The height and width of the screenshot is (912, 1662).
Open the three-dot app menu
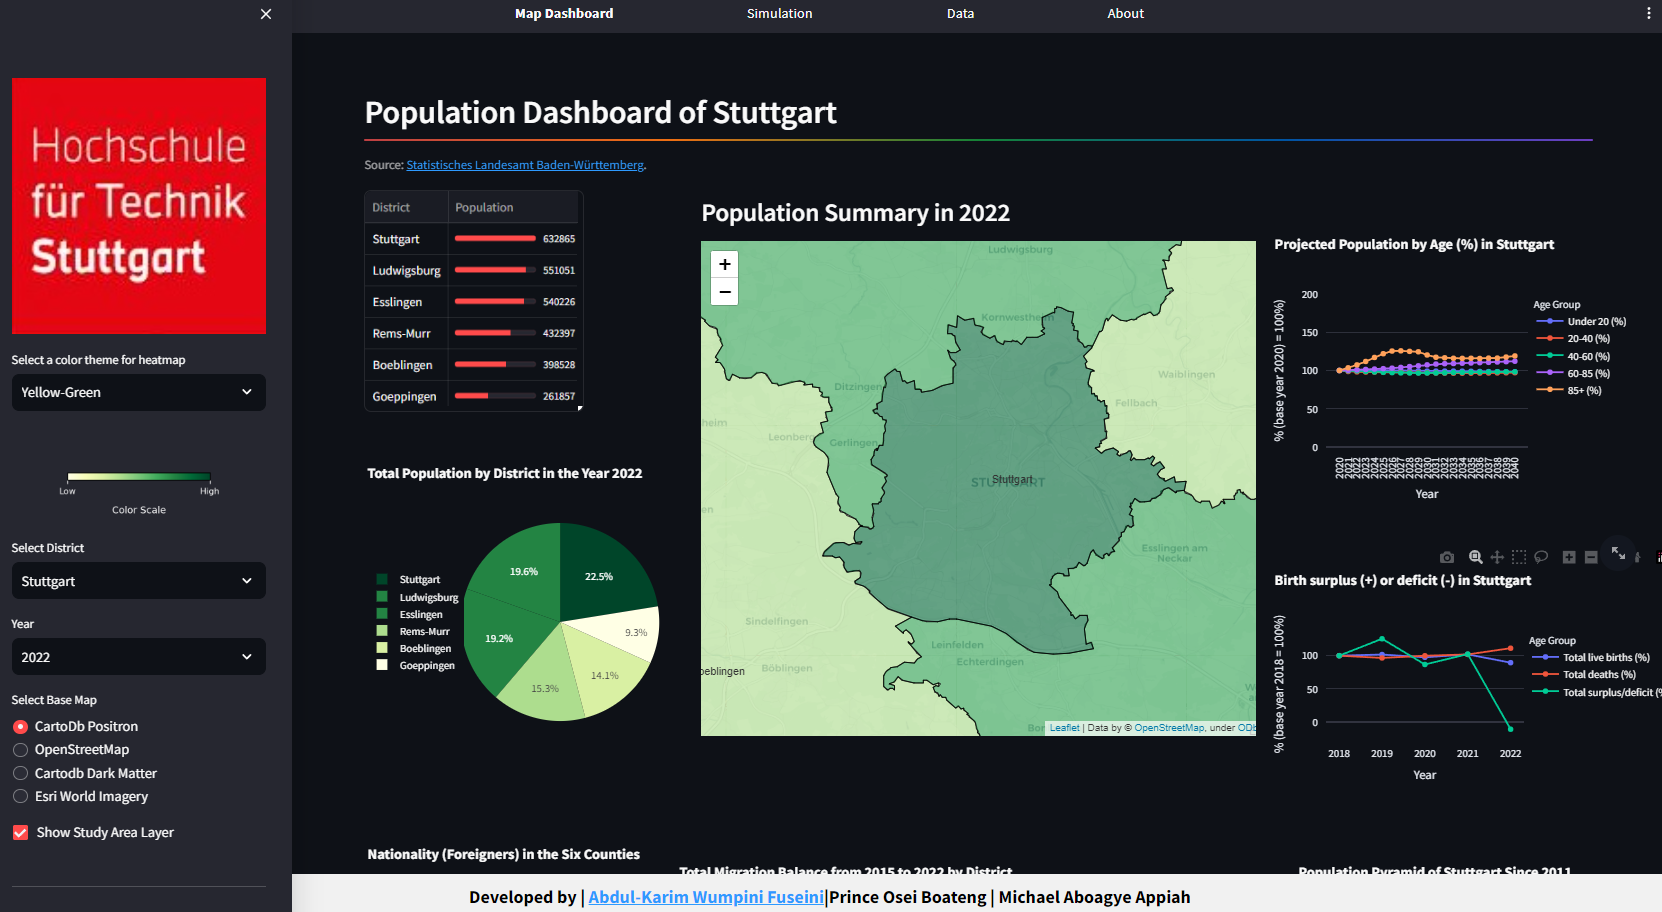[x=1649, y=13]
